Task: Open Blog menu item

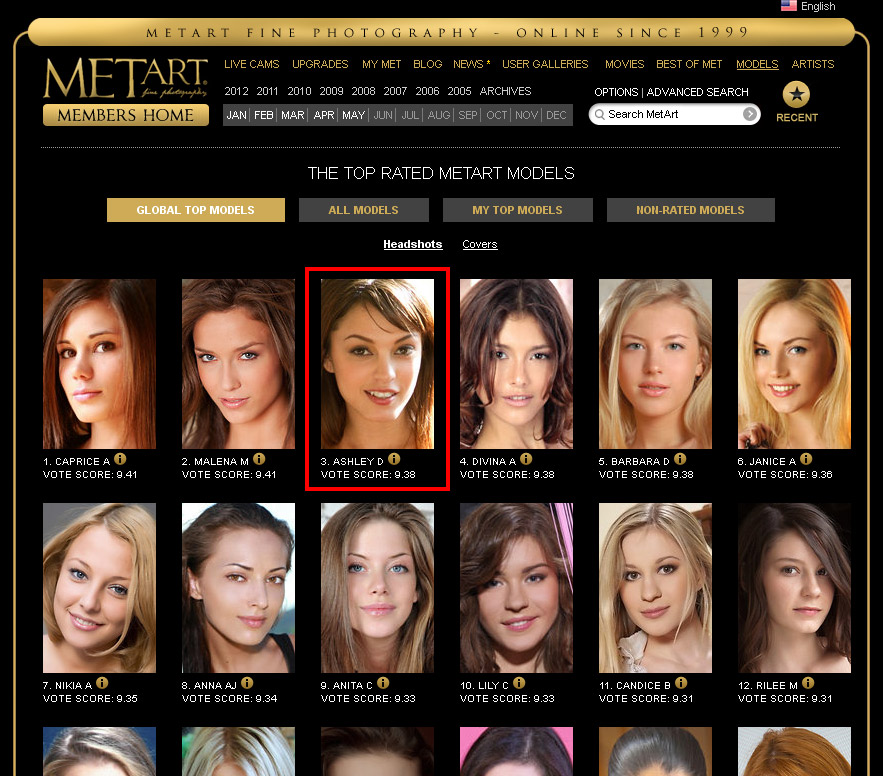Action: [427, 64]
